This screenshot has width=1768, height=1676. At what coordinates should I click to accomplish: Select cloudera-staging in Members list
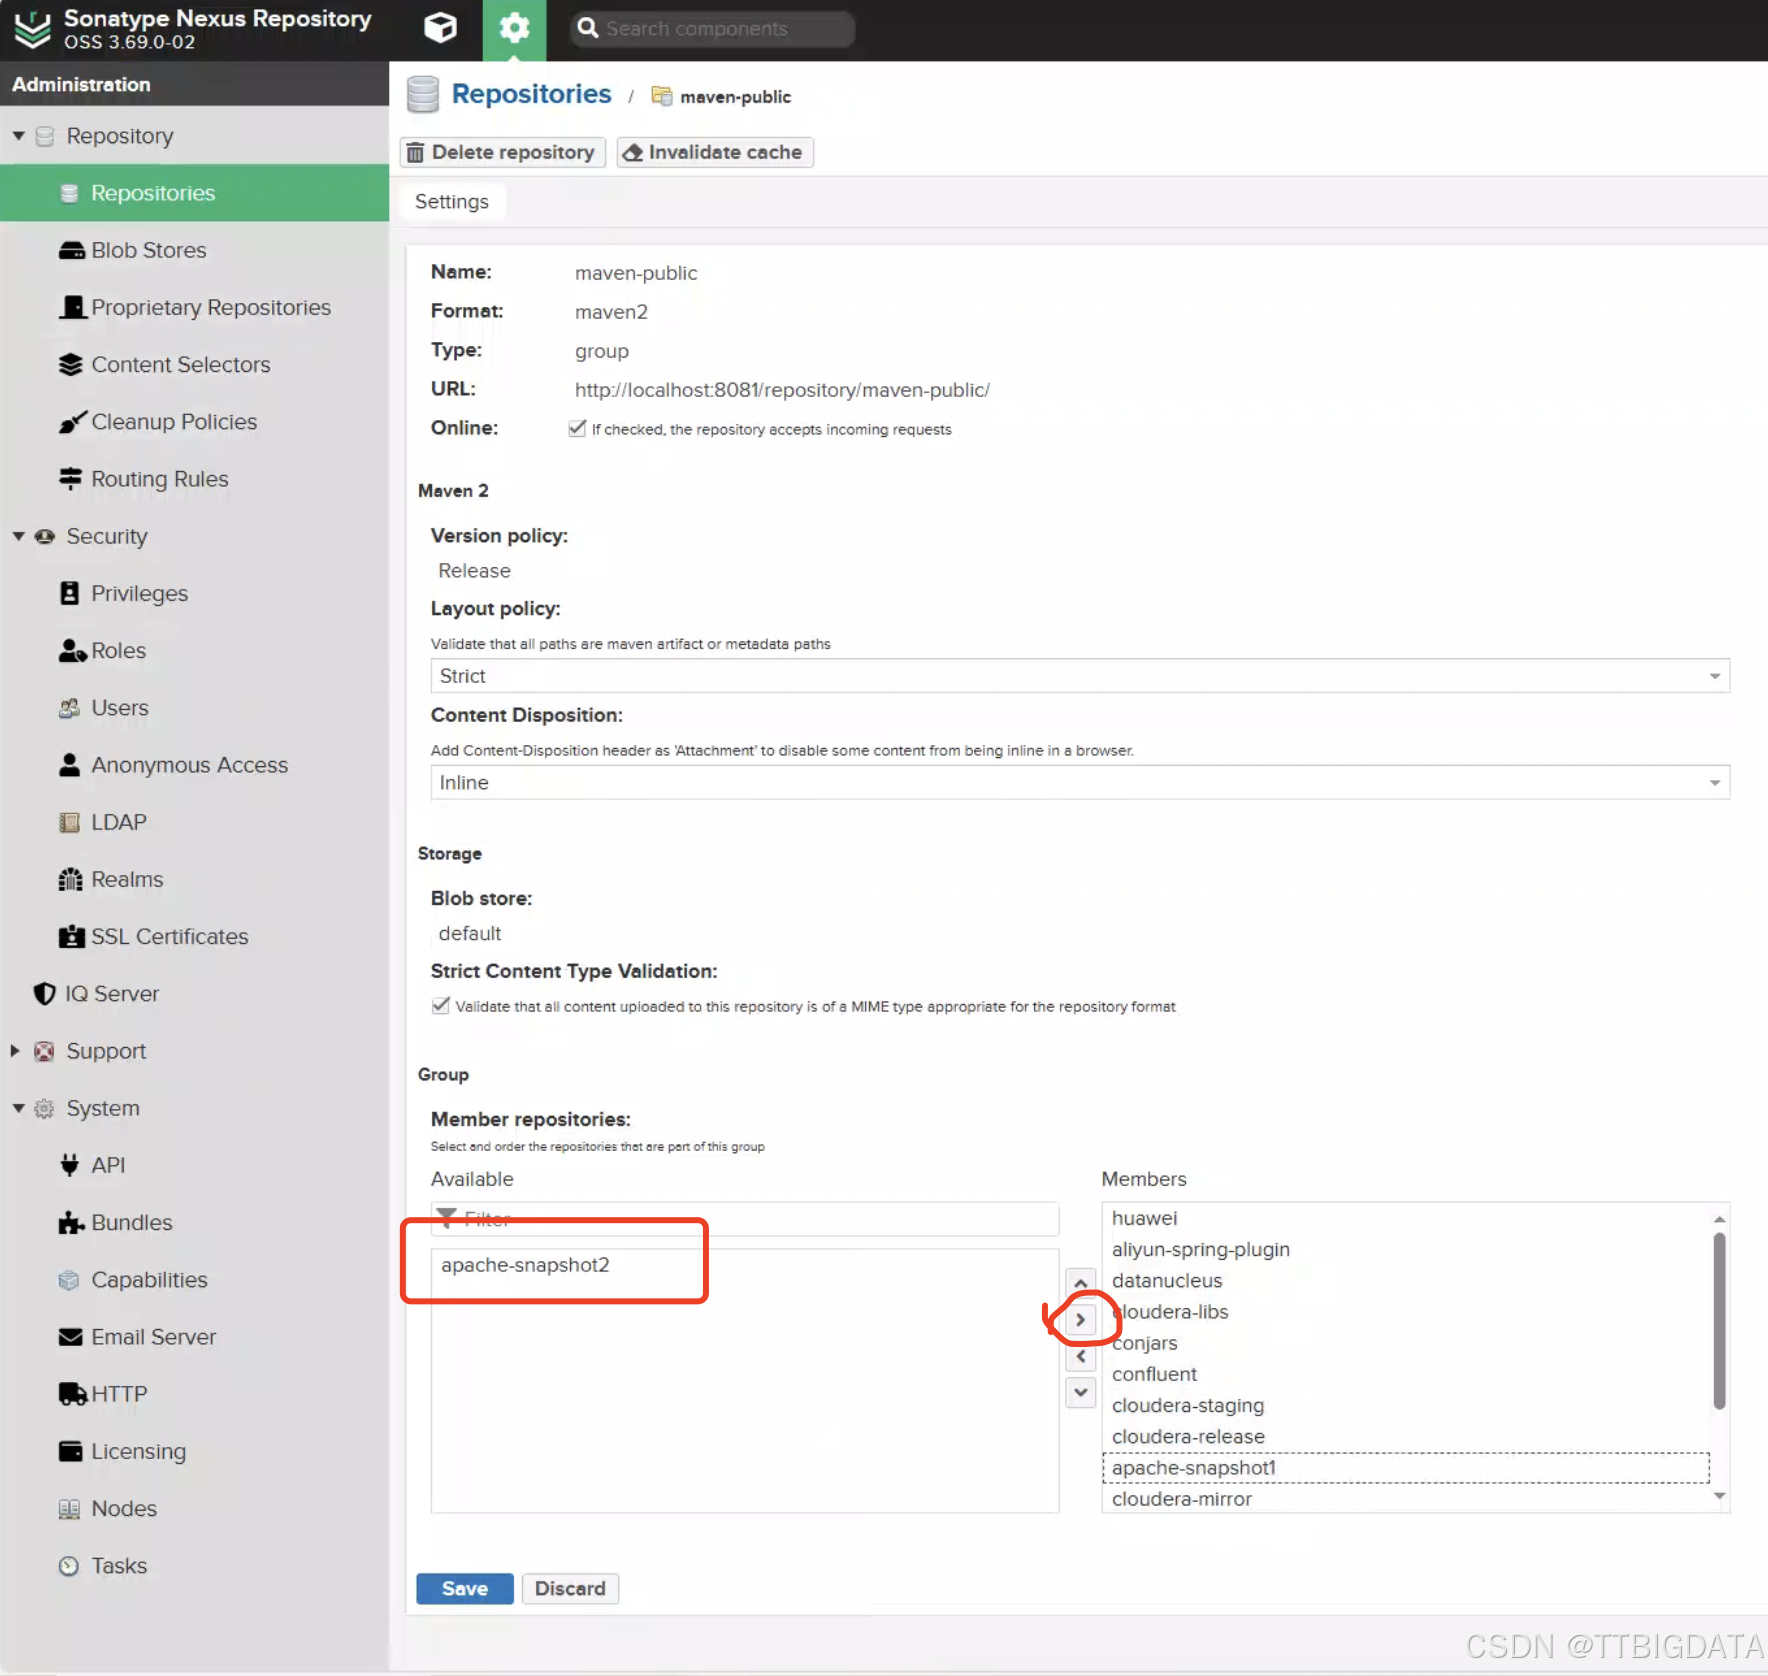tap(1406, 1405)
